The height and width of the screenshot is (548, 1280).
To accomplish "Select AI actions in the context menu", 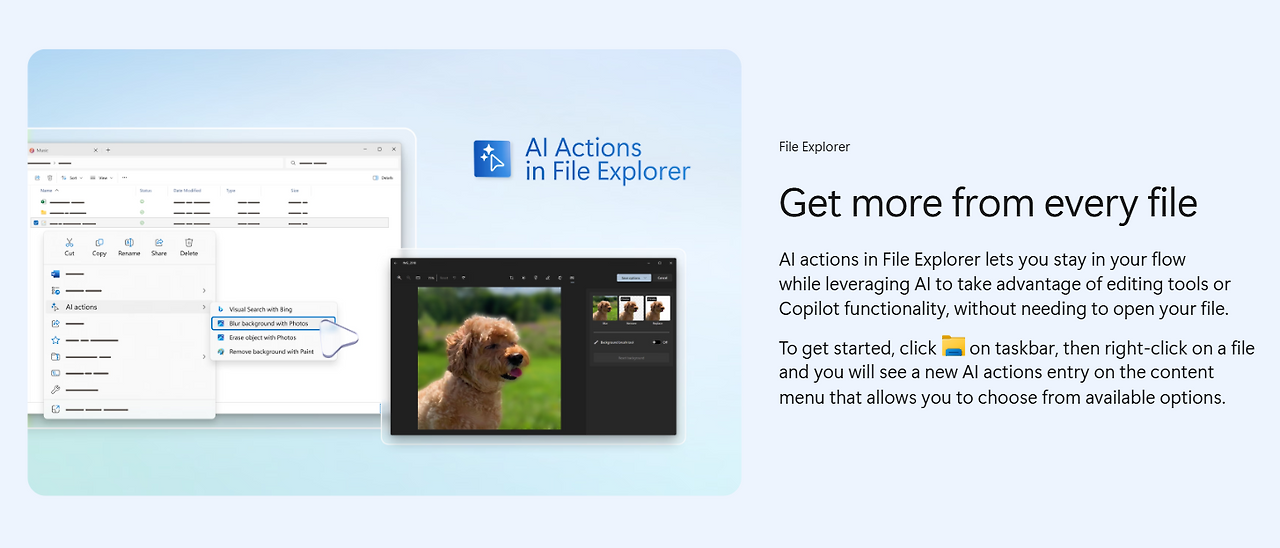I will click(x=129, y=307).
